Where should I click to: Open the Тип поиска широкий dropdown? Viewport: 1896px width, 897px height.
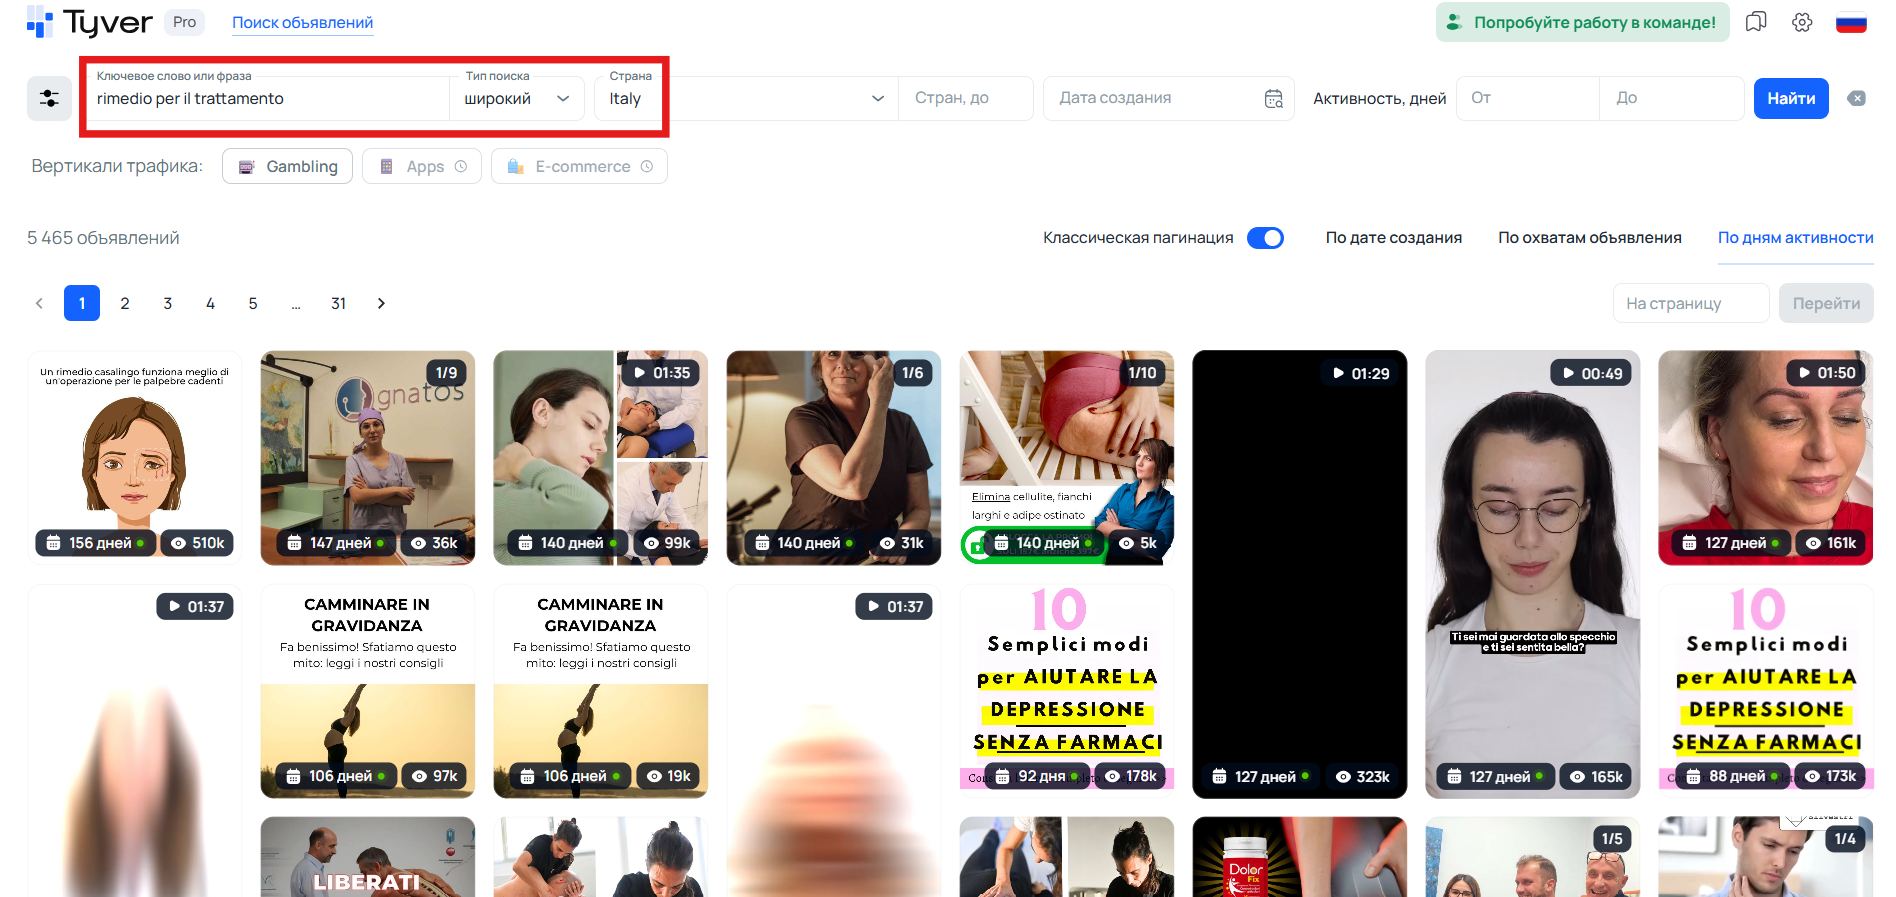point(517,98)
